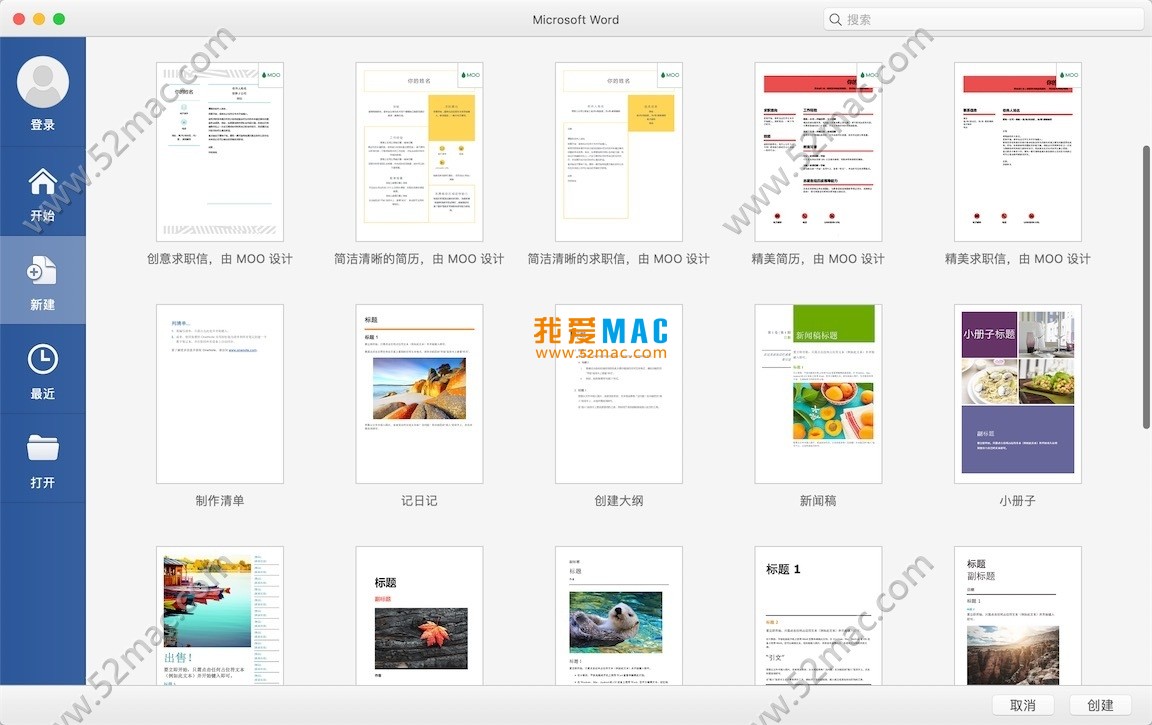This screenshot has height=725, width=1152.
Task: Click the user avatar to sign in (登录)
Action: [43, 82]
